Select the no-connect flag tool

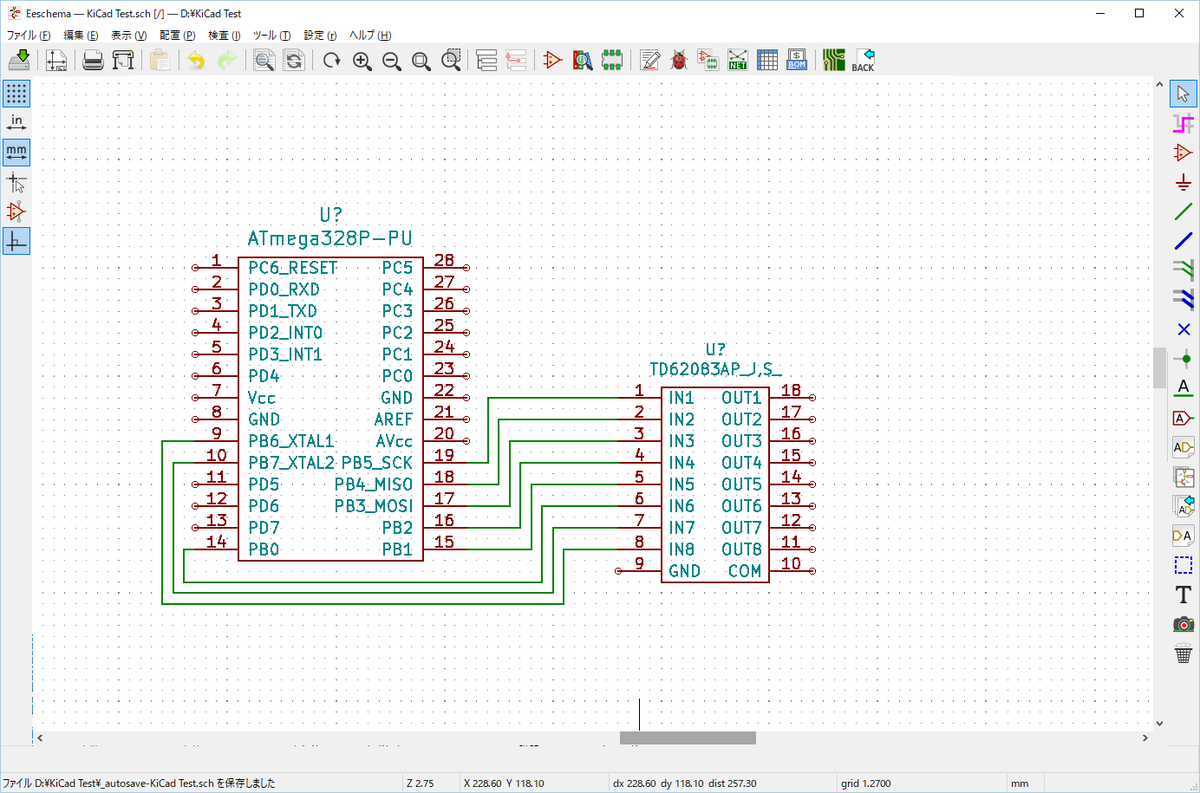click(1184, 329)
